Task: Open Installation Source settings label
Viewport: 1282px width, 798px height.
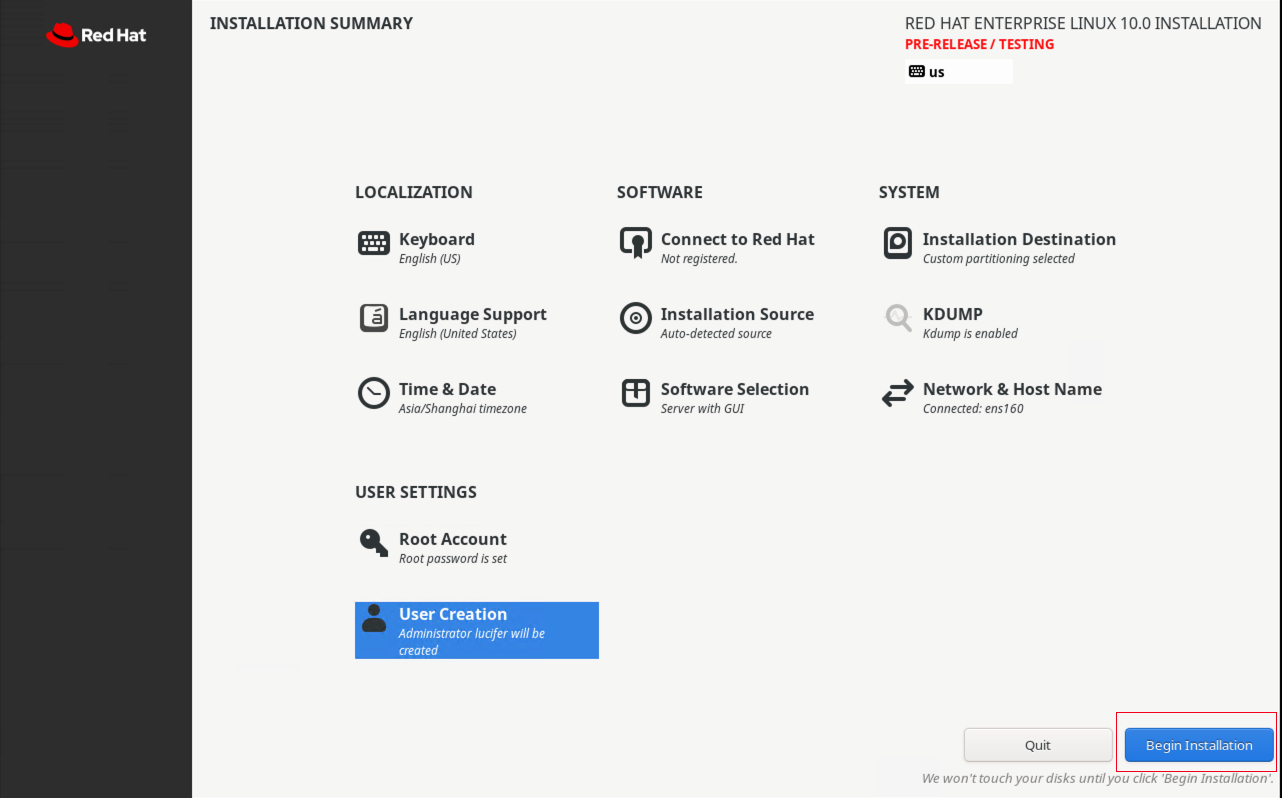Action: (738, 314)
